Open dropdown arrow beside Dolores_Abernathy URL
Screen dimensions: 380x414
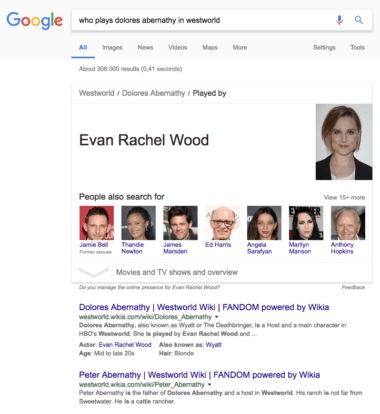pyautogui.click(x=217, y=317)
